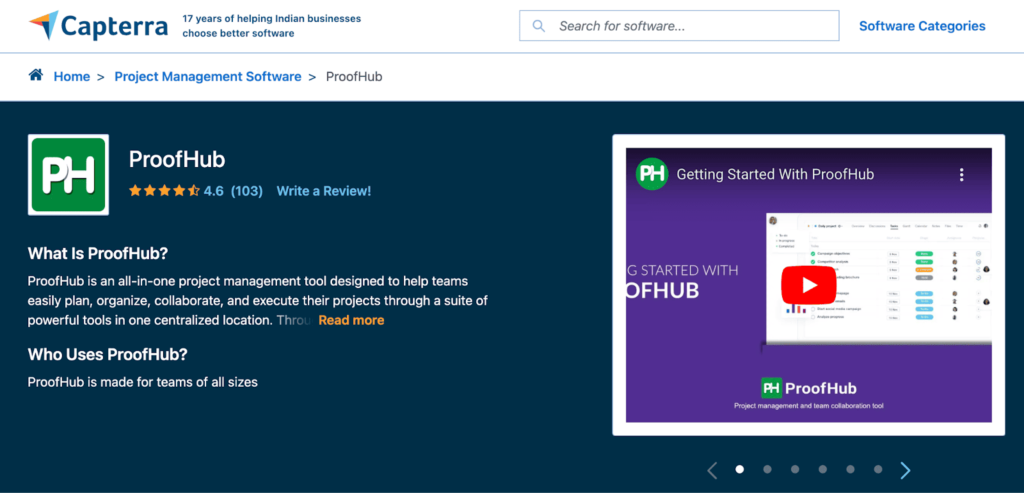1024x493 pixels.
Task: Go to next carousel slide arrow
Action: point(905,470)
